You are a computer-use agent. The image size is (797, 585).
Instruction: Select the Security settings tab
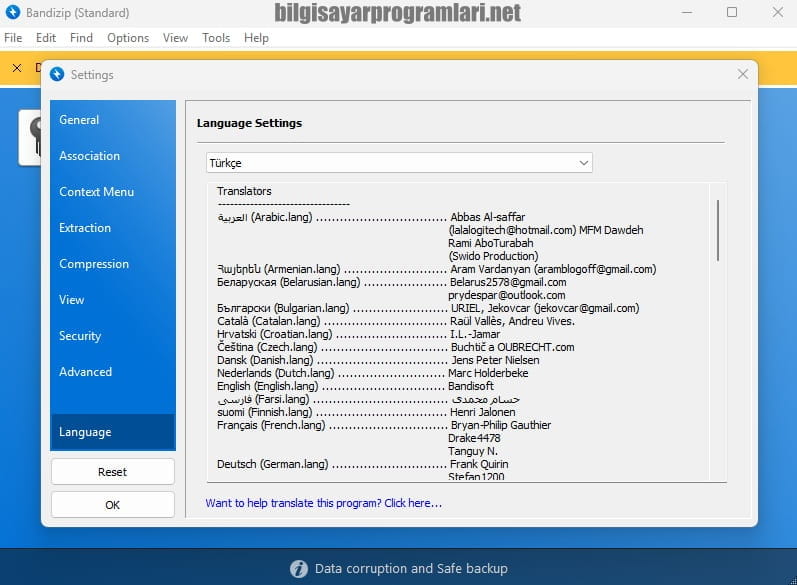113,336
